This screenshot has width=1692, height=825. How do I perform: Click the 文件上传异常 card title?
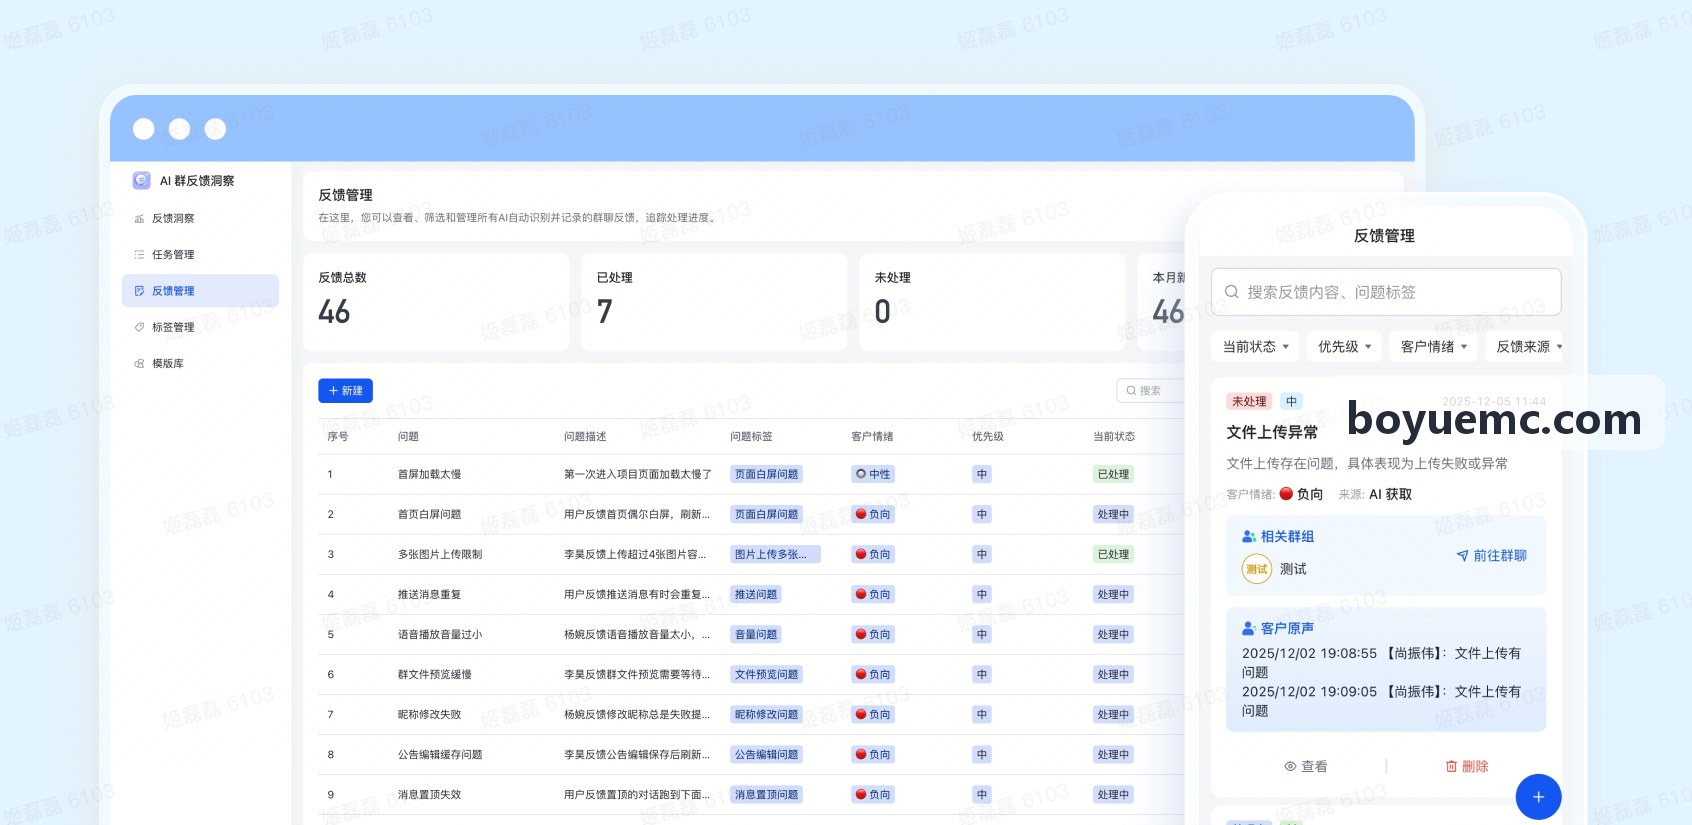(x=1272, y=432)
